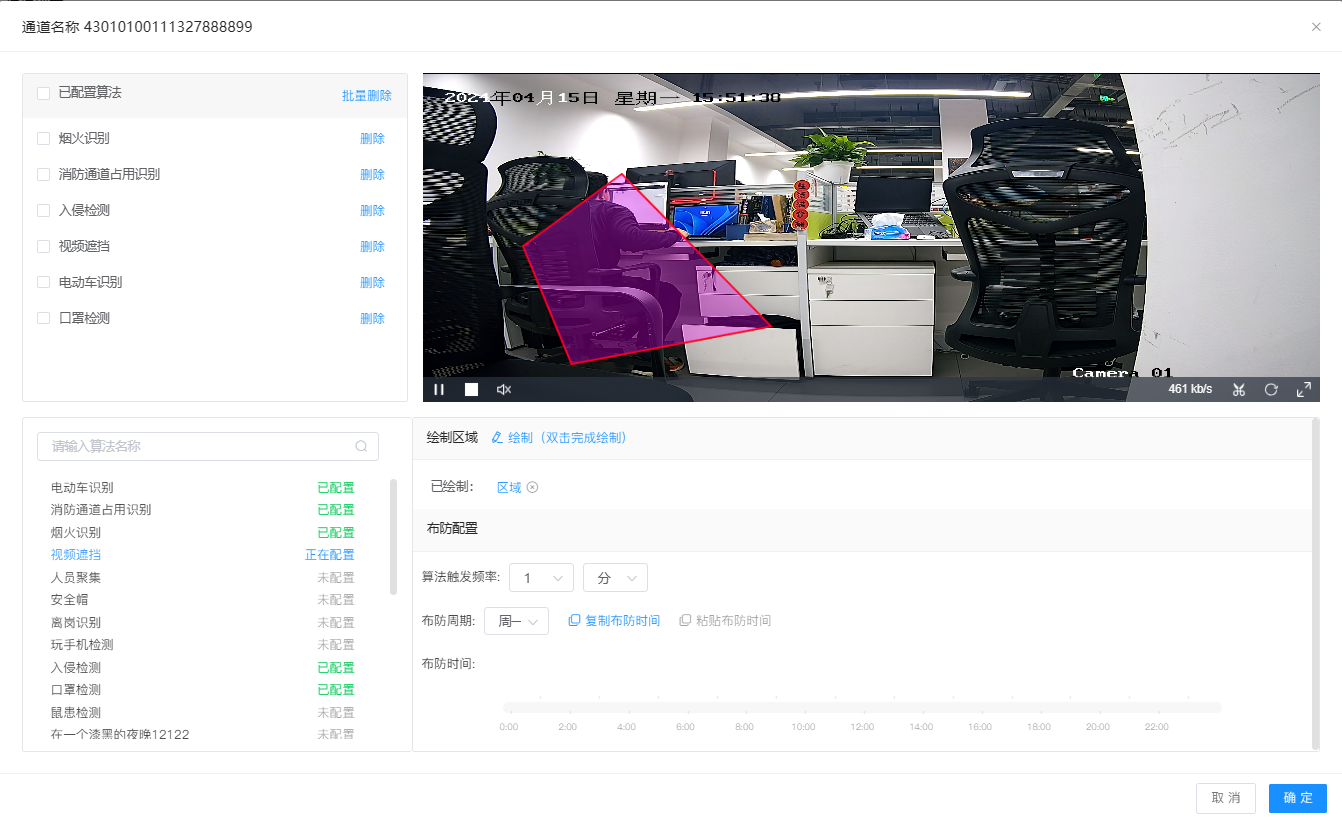
Task: Click the search icon in algorithm field
Action: [x=361, y=446]
